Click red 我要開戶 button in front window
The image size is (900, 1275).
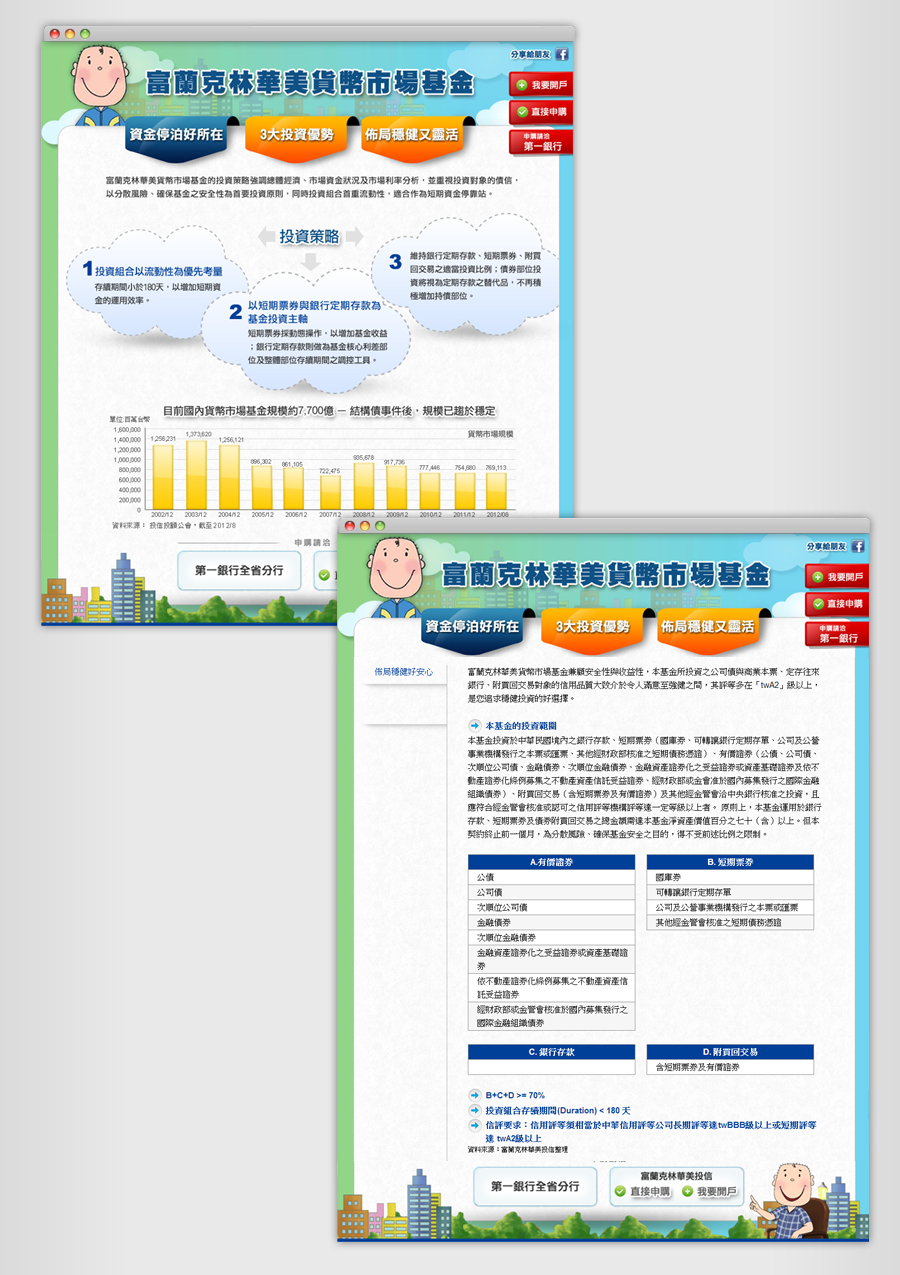pos(837,577)
